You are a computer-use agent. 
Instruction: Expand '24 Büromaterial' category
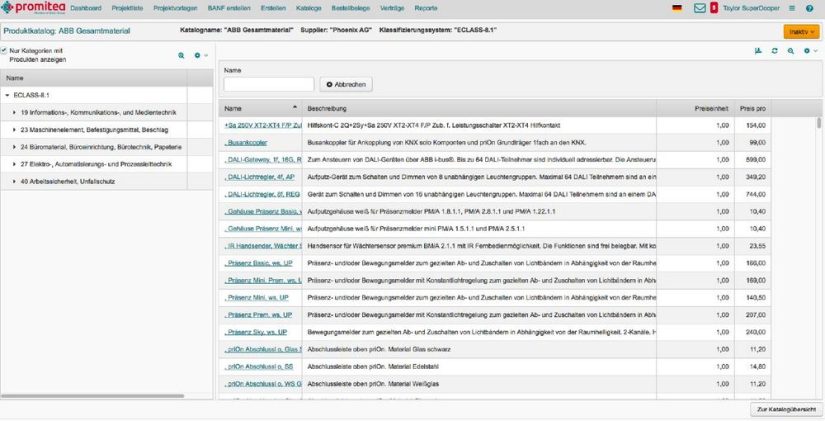14,147
